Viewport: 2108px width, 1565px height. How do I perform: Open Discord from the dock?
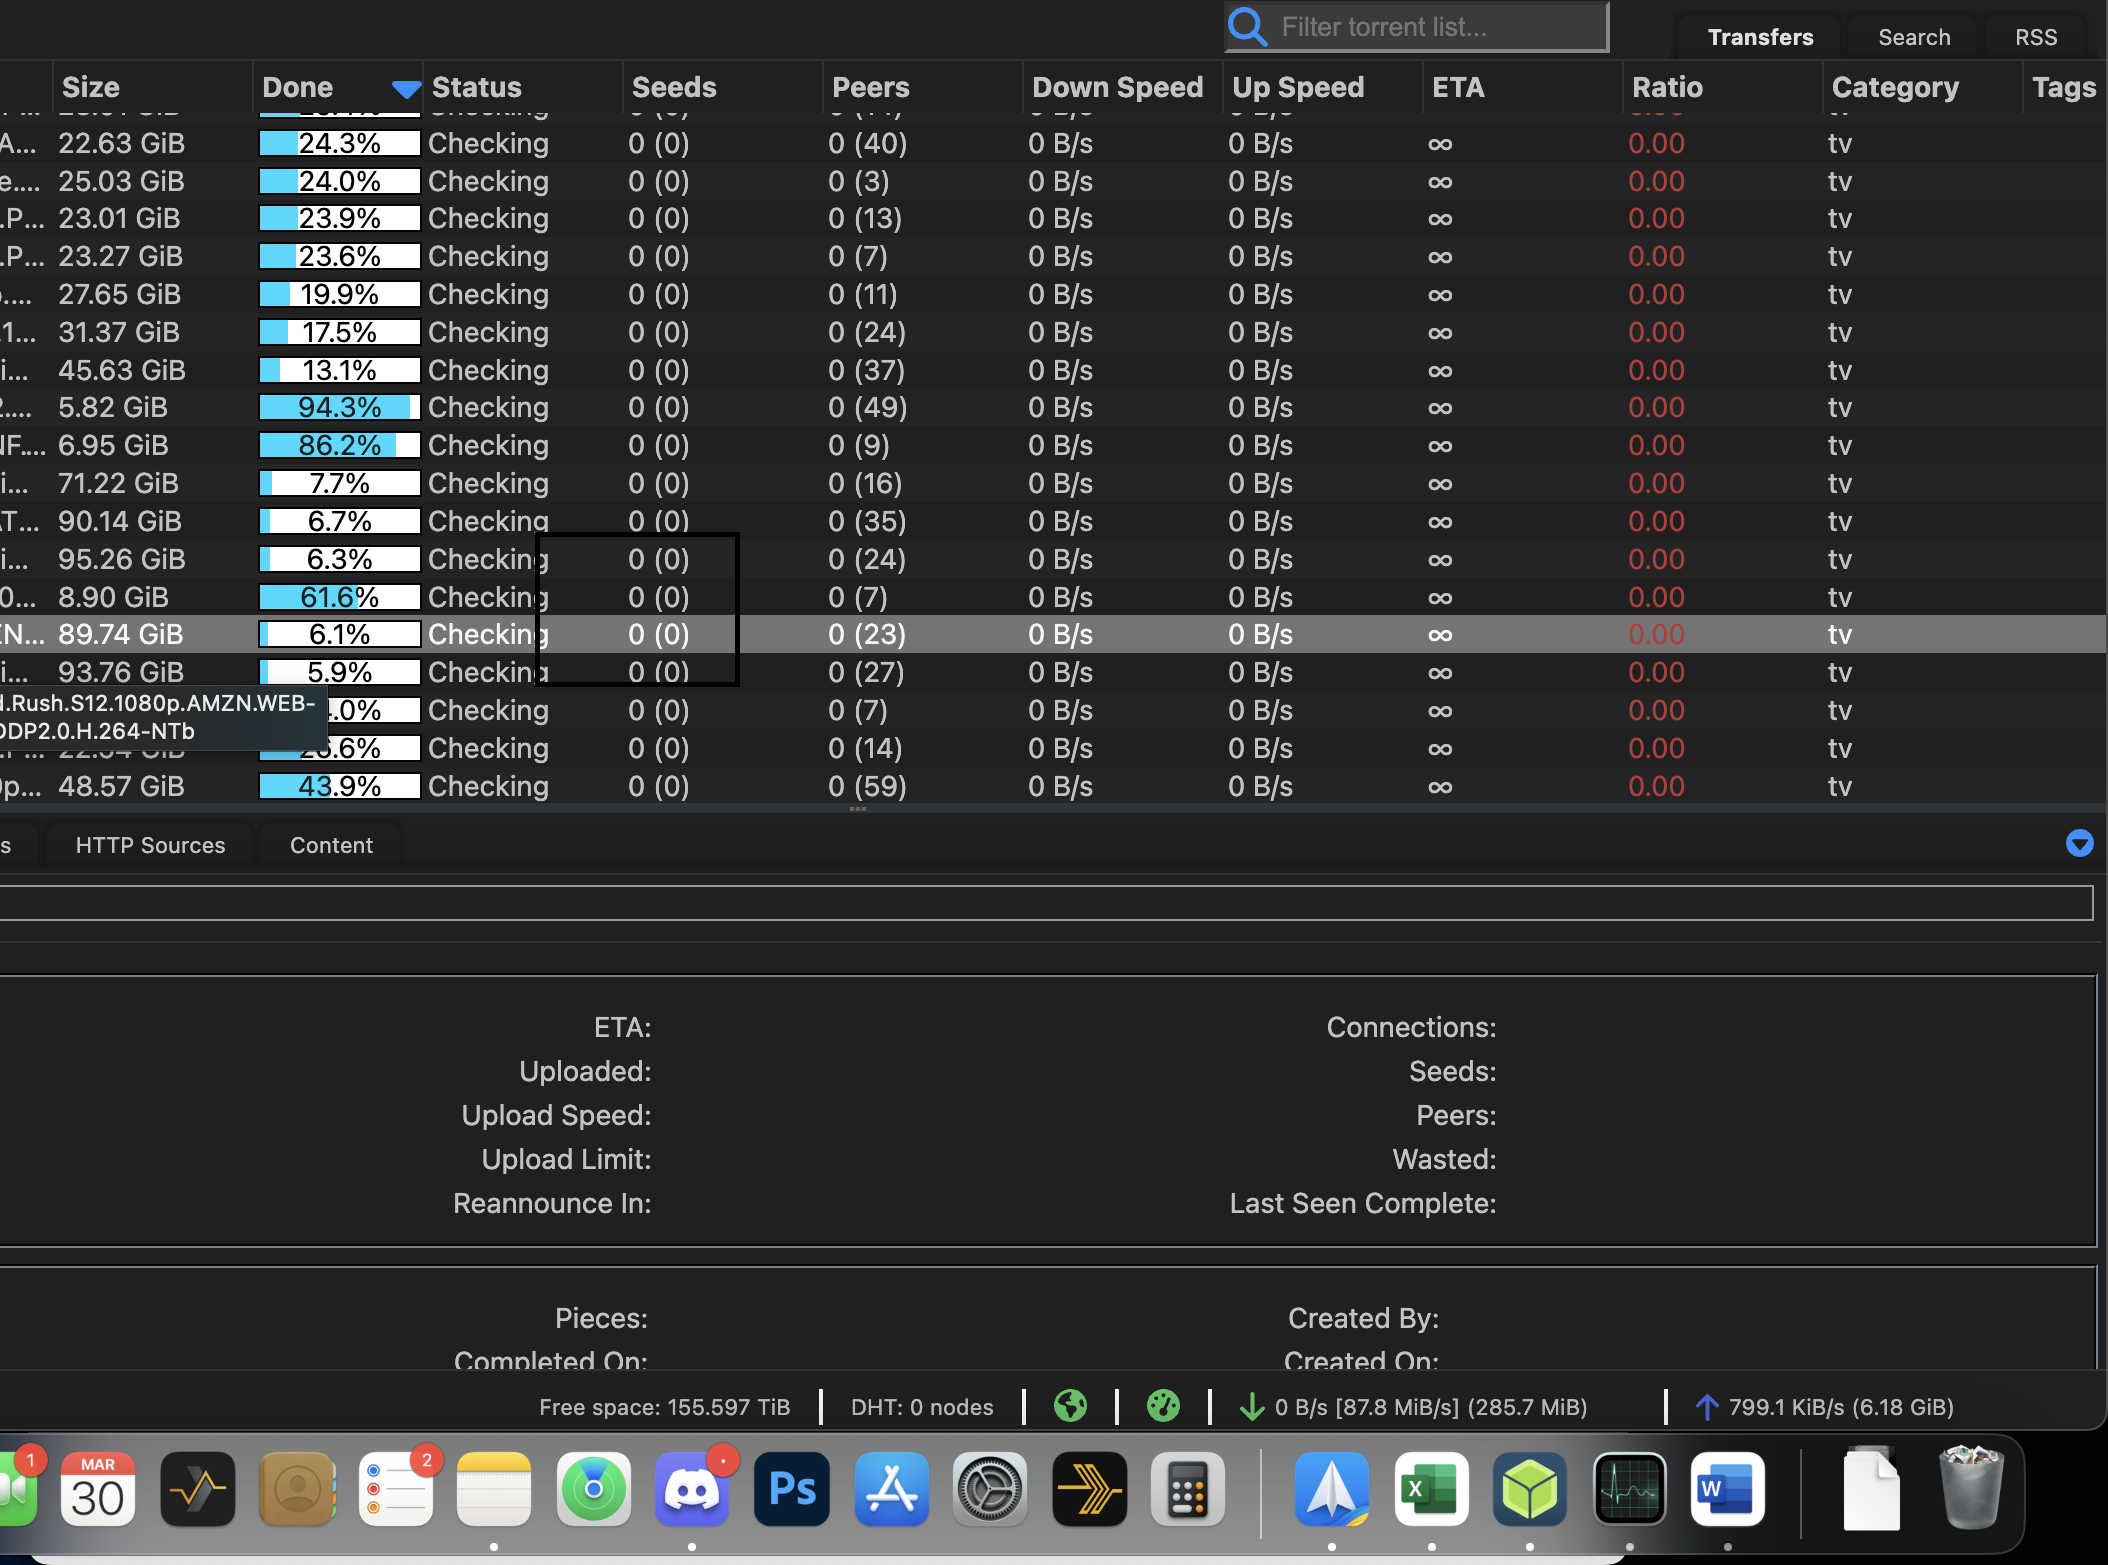point(691,1490)
